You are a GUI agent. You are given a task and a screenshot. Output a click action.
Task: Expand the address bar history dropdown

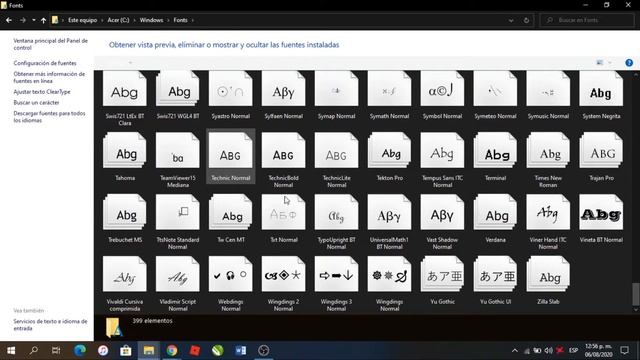[x=511, y=20]
